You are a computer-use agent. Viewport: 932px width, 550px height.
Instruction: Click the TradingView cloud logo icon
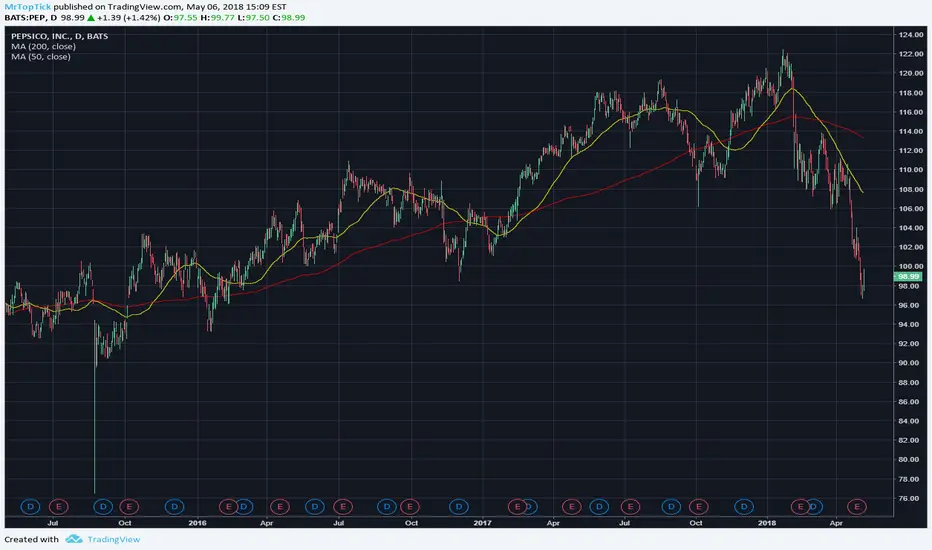pos(74,539)
